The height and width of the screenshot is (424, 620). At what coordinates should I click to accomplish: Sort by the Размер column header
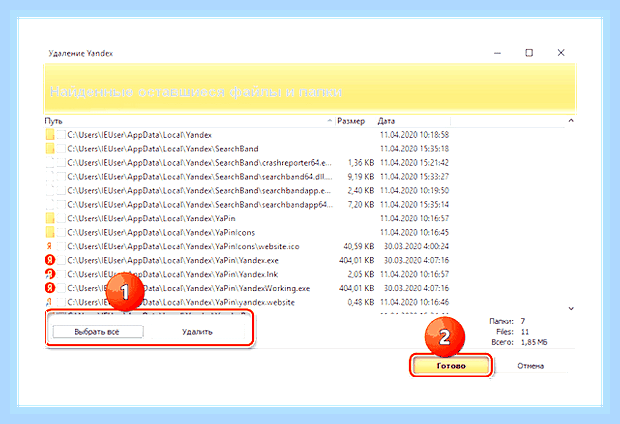point(355,121)
